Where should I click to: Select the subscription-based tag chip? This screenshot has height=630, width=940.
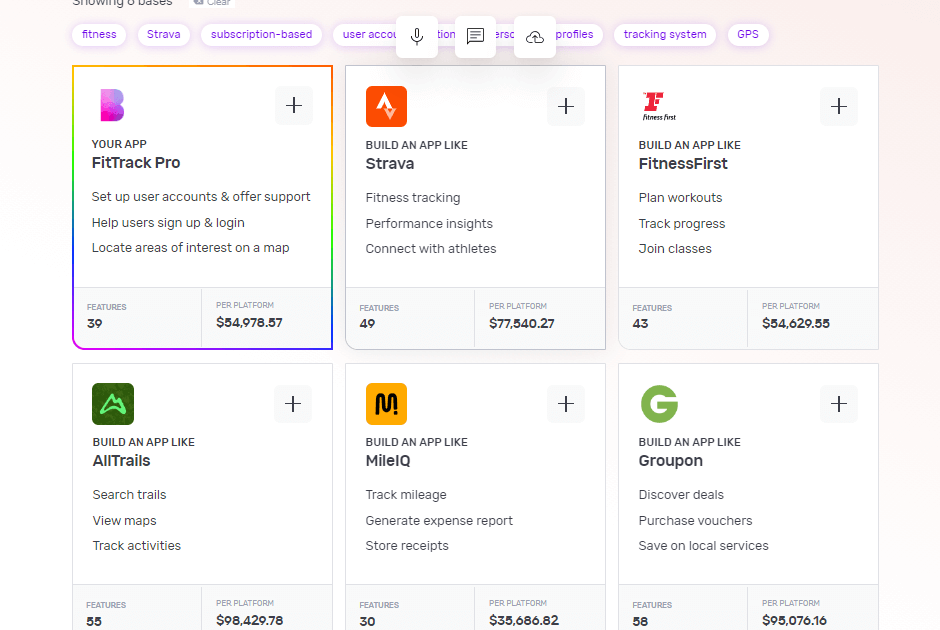[261, 35]
